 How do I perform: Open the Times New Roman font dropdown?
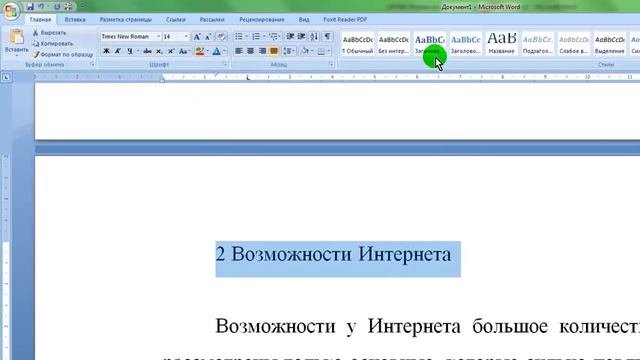158,37
